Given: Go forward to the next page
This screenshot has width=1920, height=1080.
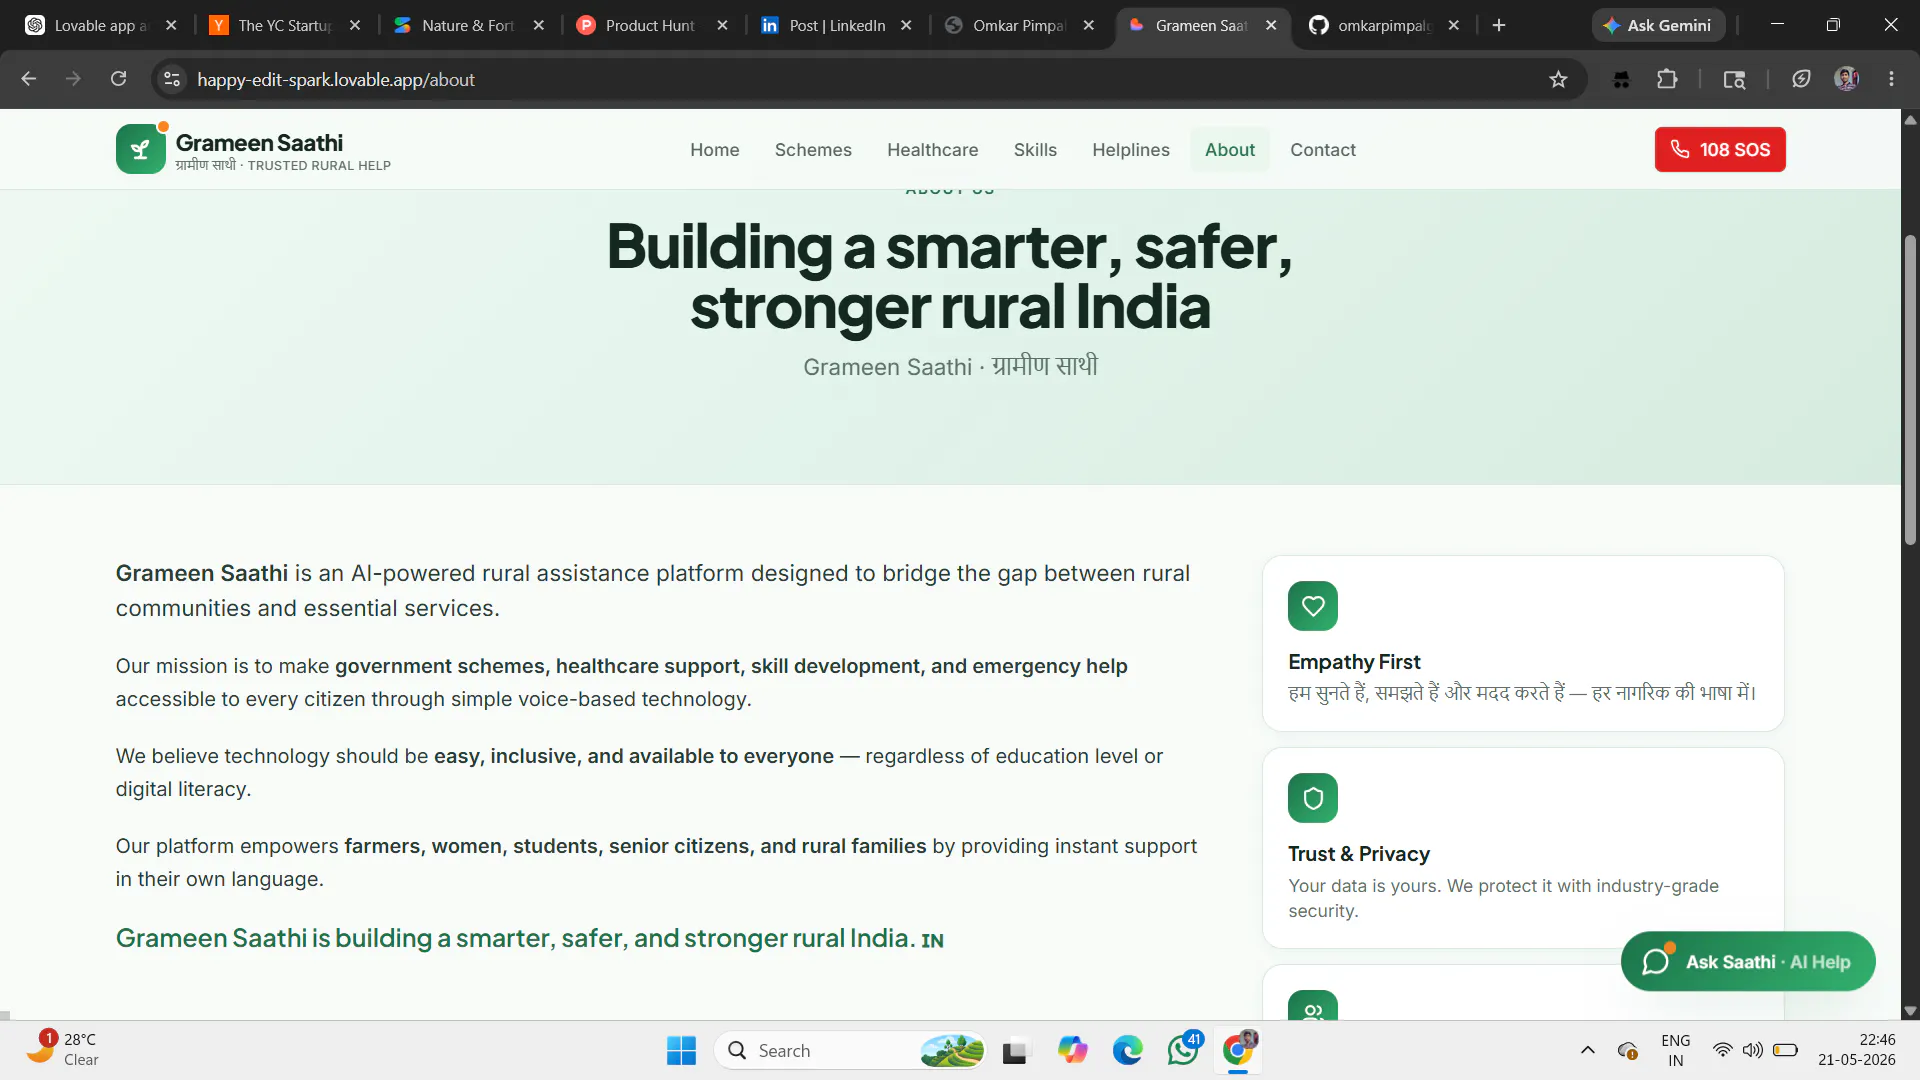Looking at the screenshot, I should (73, 79).
